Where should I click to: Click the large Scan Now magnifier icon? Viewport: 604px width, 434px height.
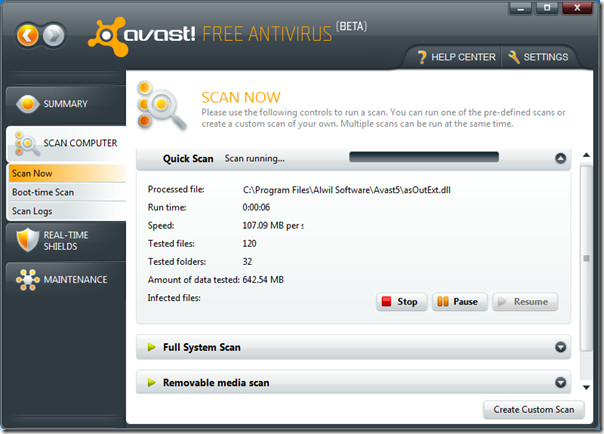[161, 106]
